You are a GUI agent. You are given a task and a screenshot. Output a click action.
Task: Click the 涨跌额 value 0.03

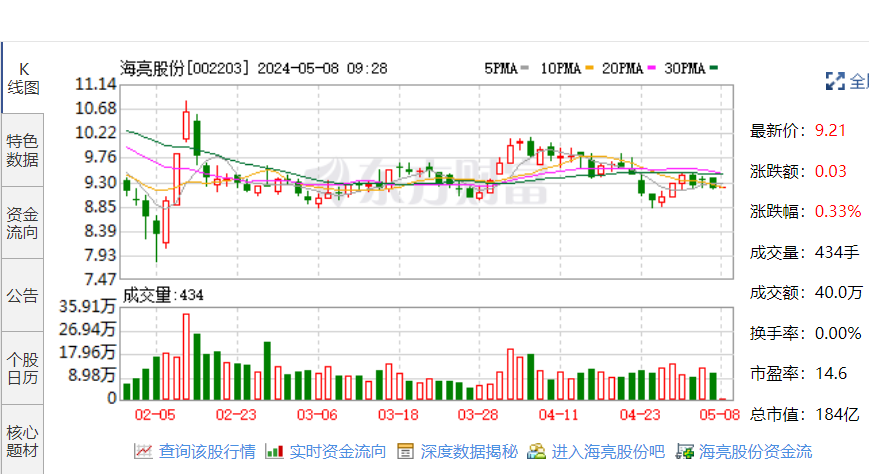830,171
